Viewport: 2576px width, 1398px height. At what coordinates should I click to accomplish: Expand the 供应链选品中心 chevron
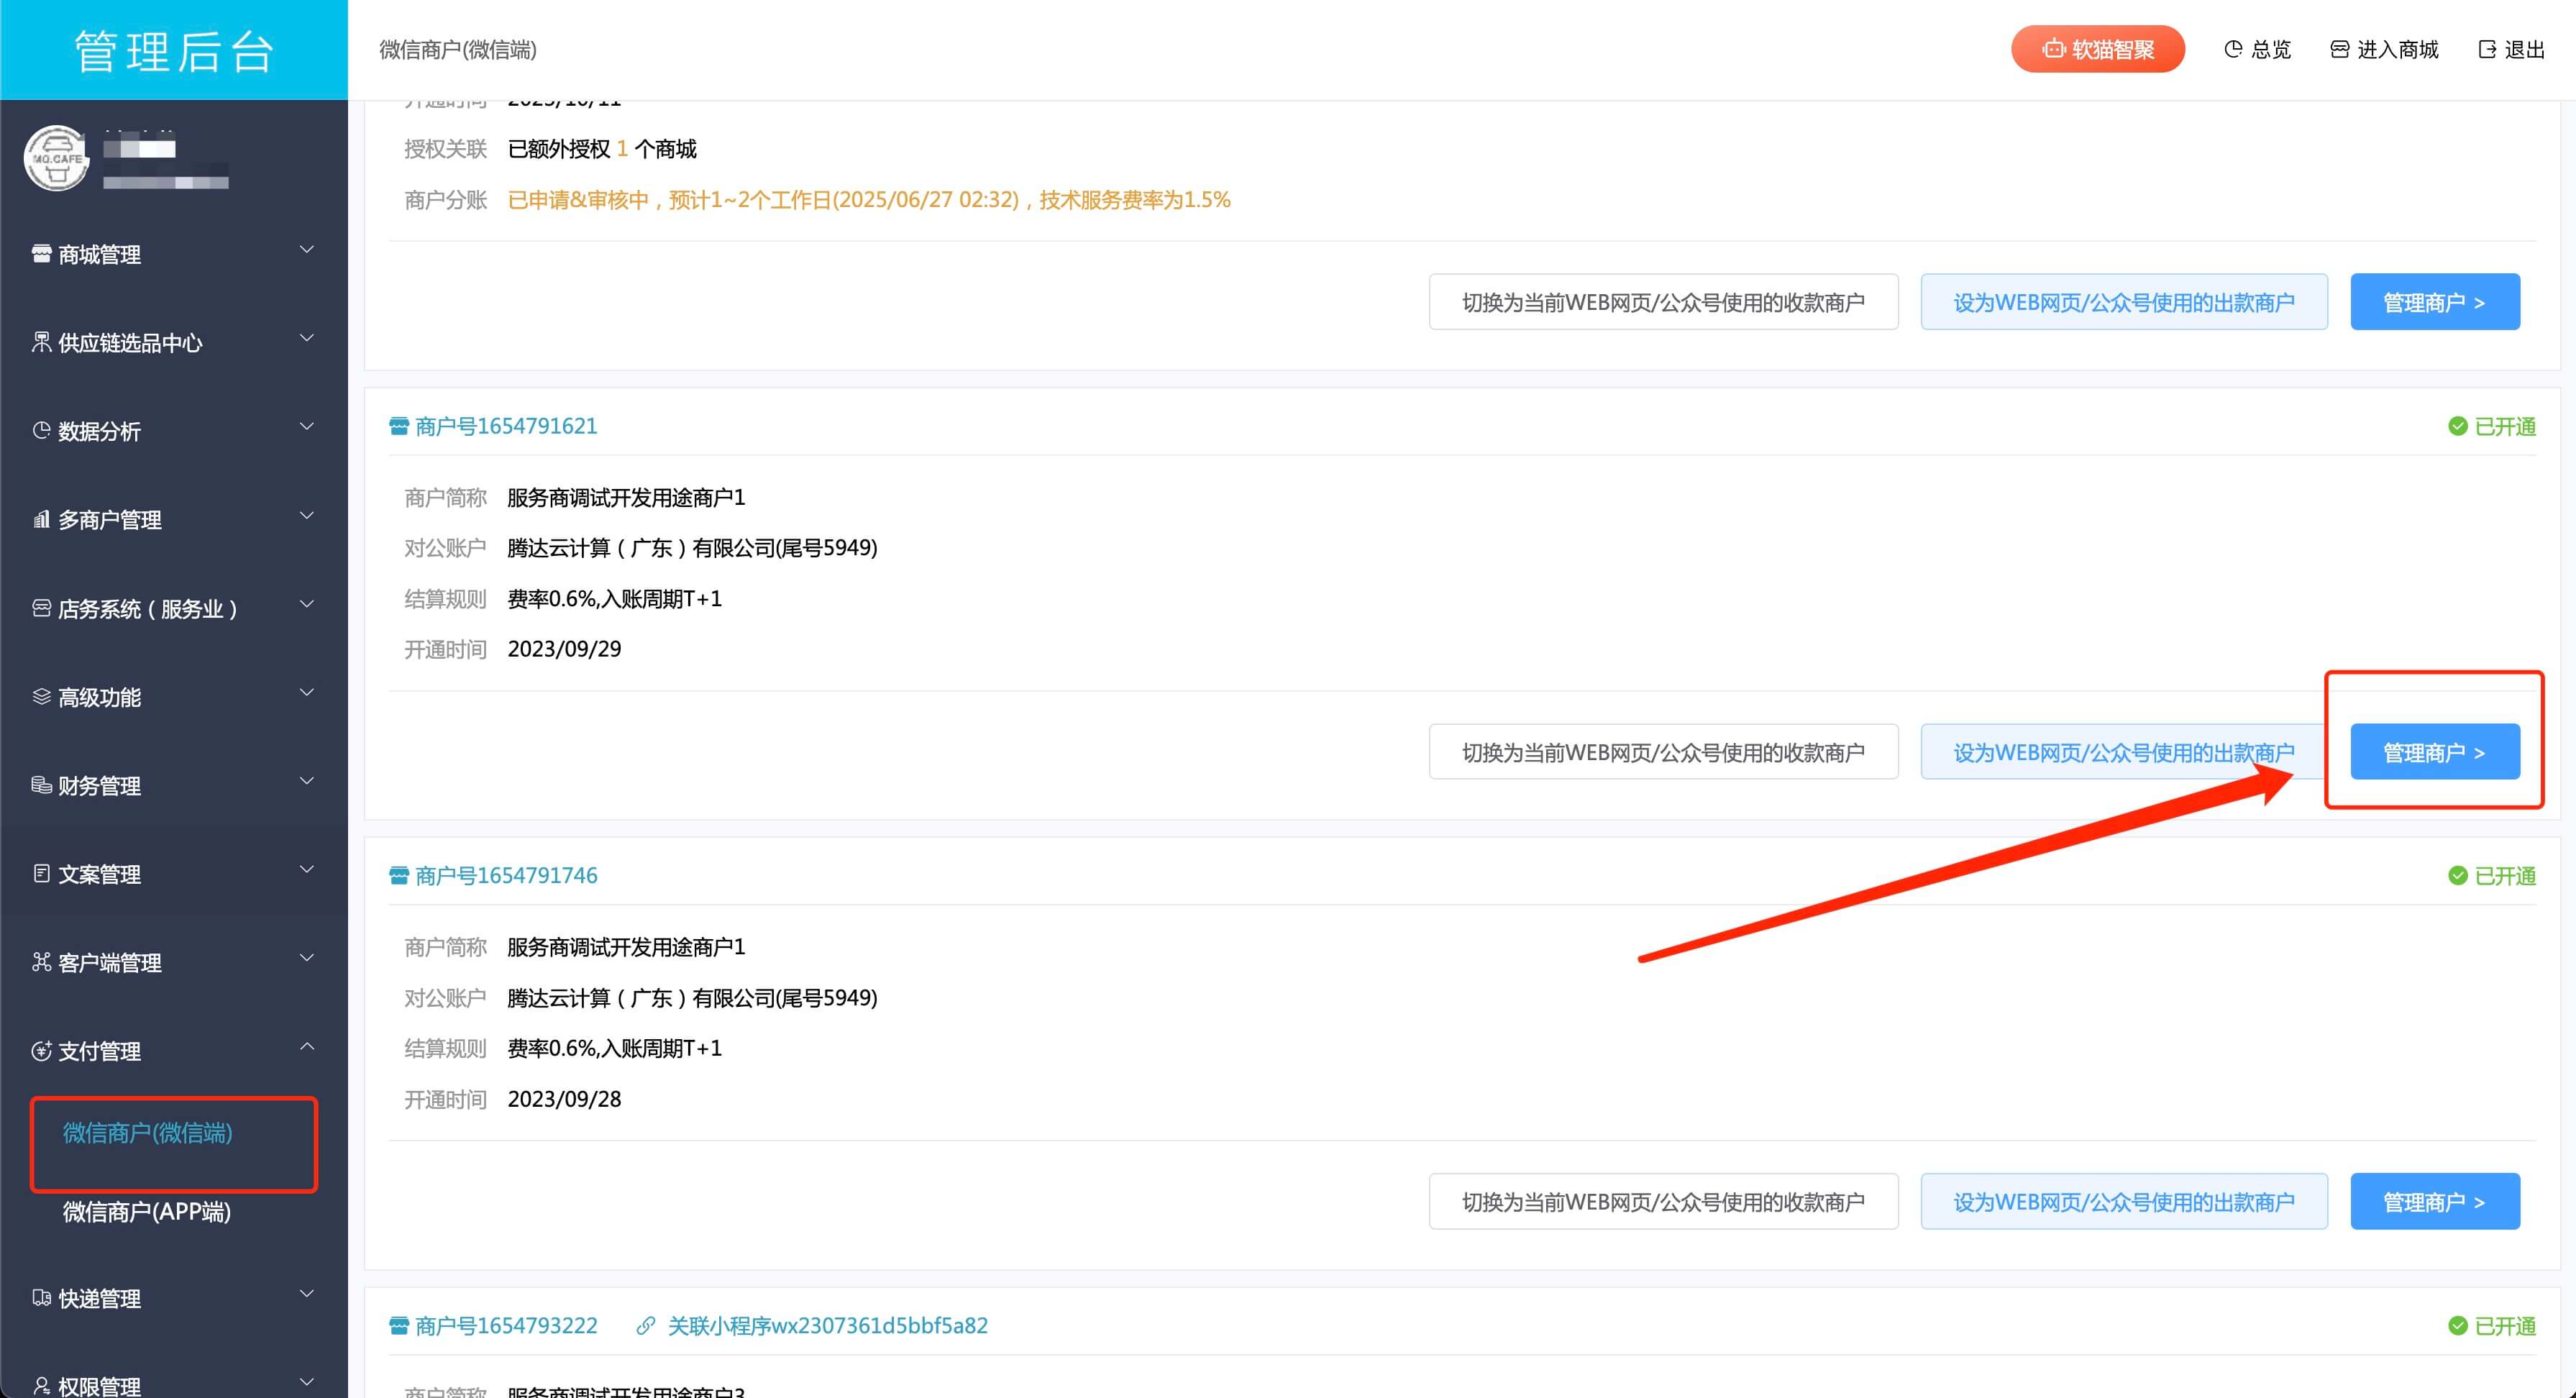click(x=307, y=338)
